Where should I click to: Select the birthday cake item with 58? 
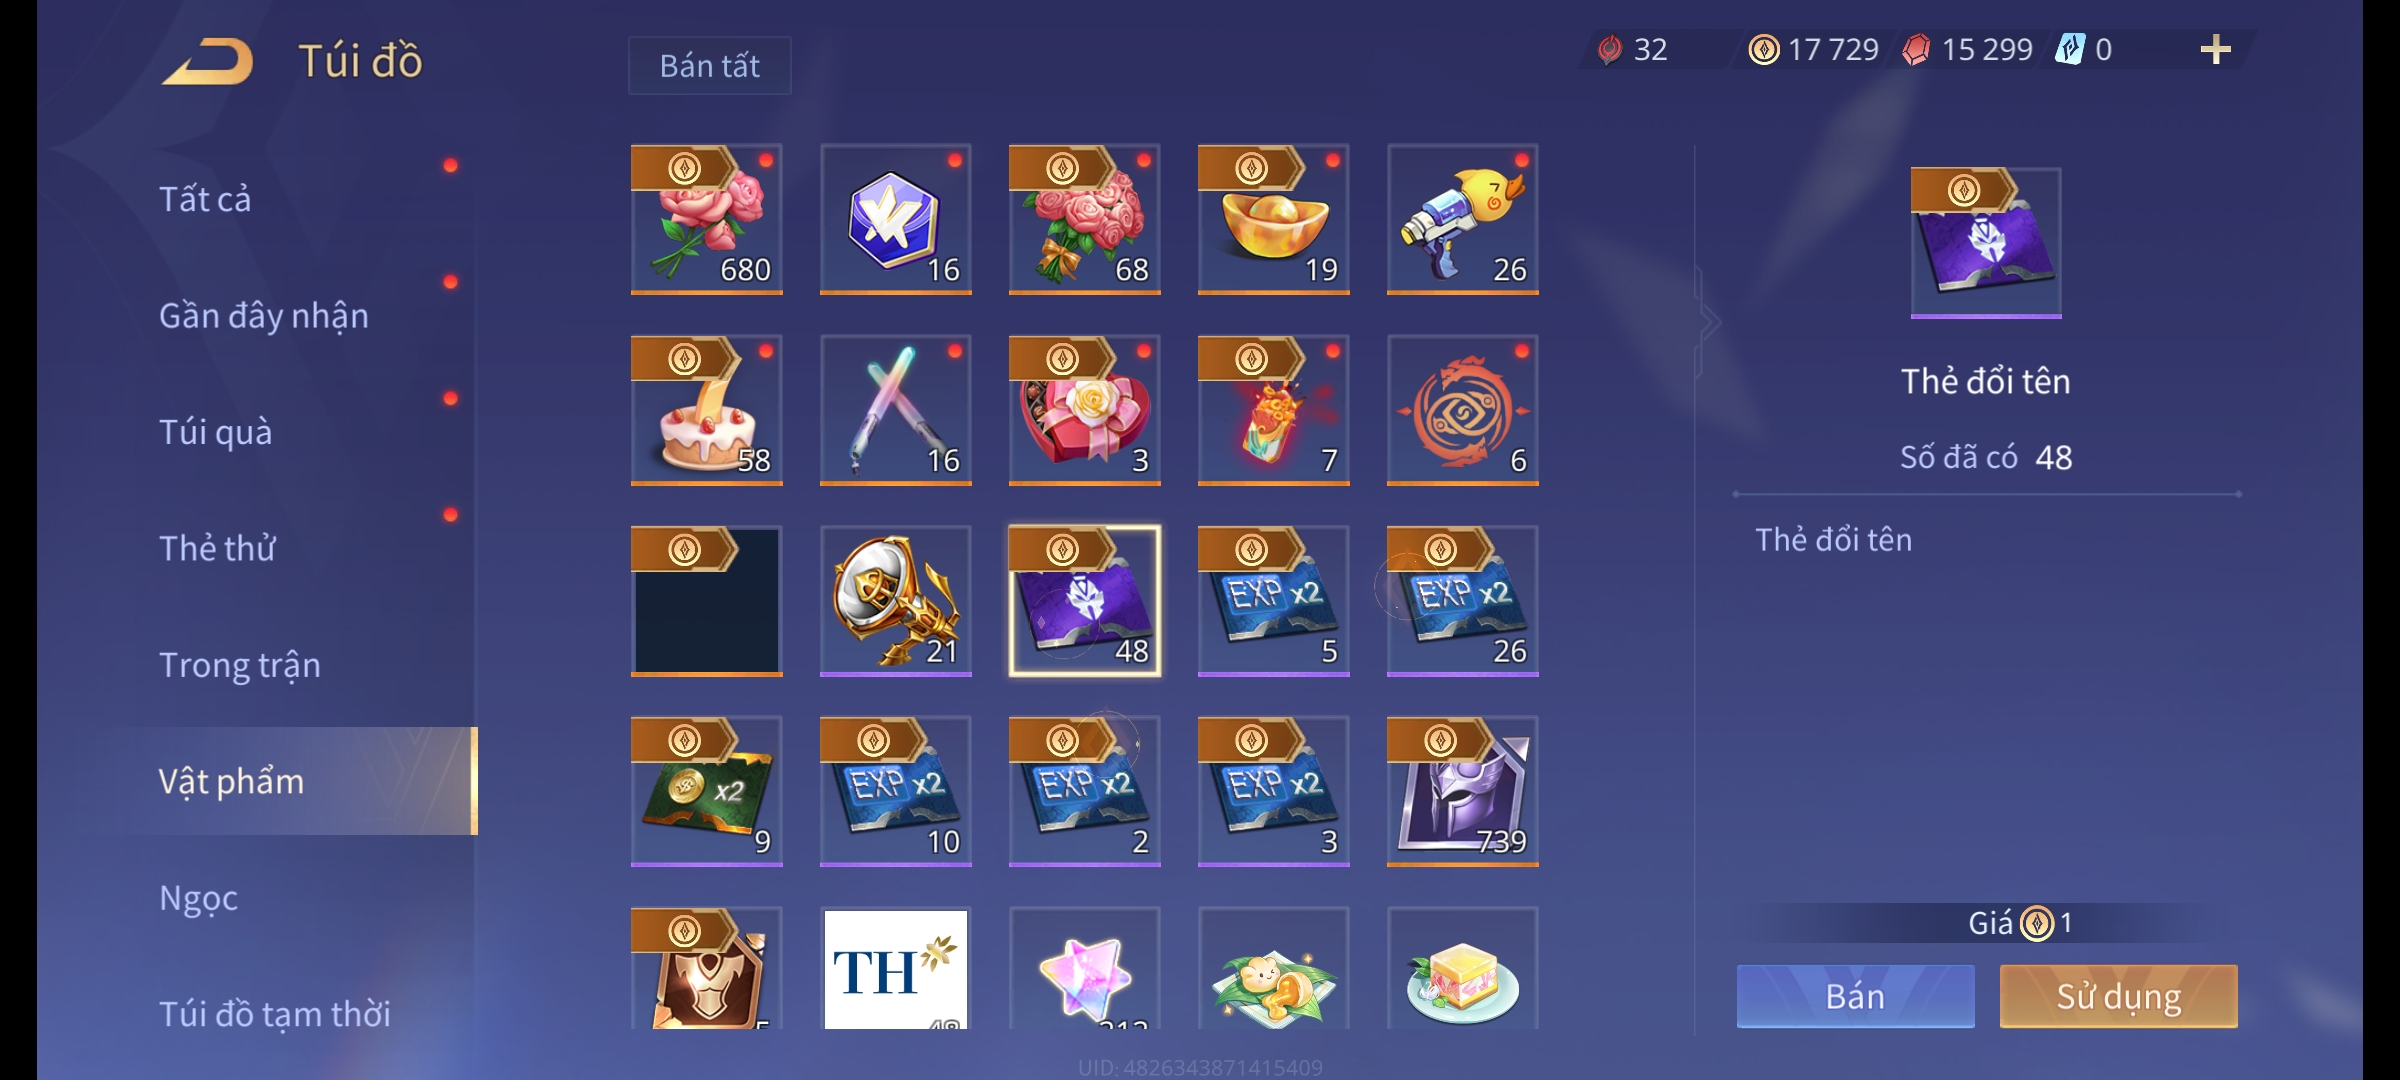pyautogui.click(x=706, y=410)
